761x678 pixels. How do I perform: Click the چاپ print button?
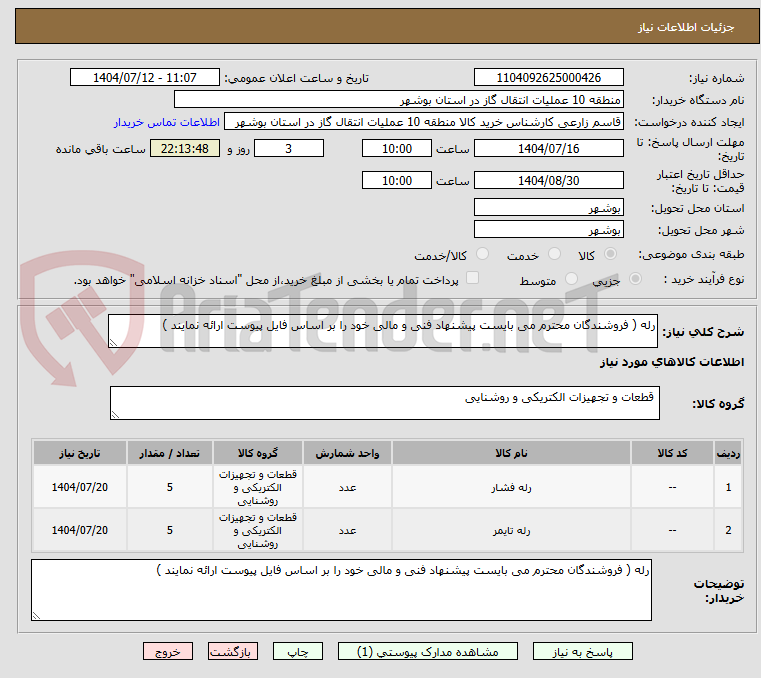(298, 651)
